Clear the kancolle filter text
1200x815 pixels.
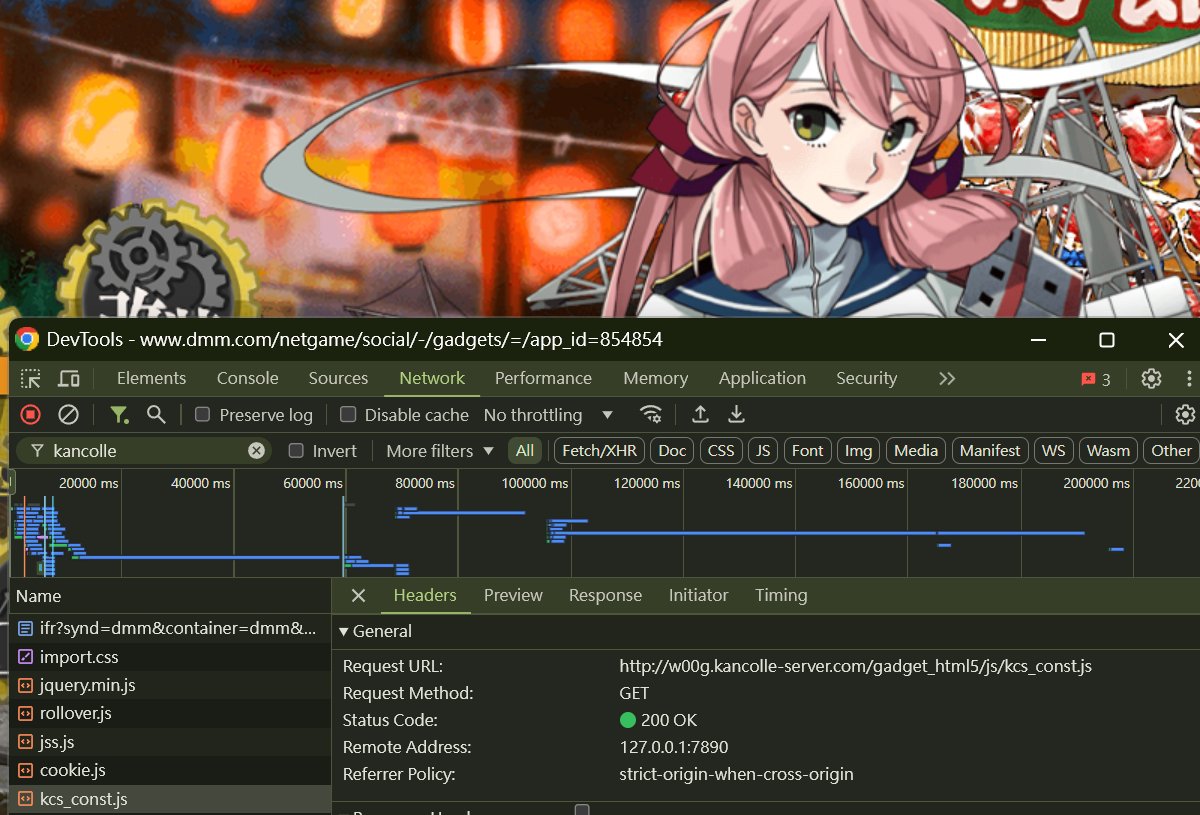256,451
